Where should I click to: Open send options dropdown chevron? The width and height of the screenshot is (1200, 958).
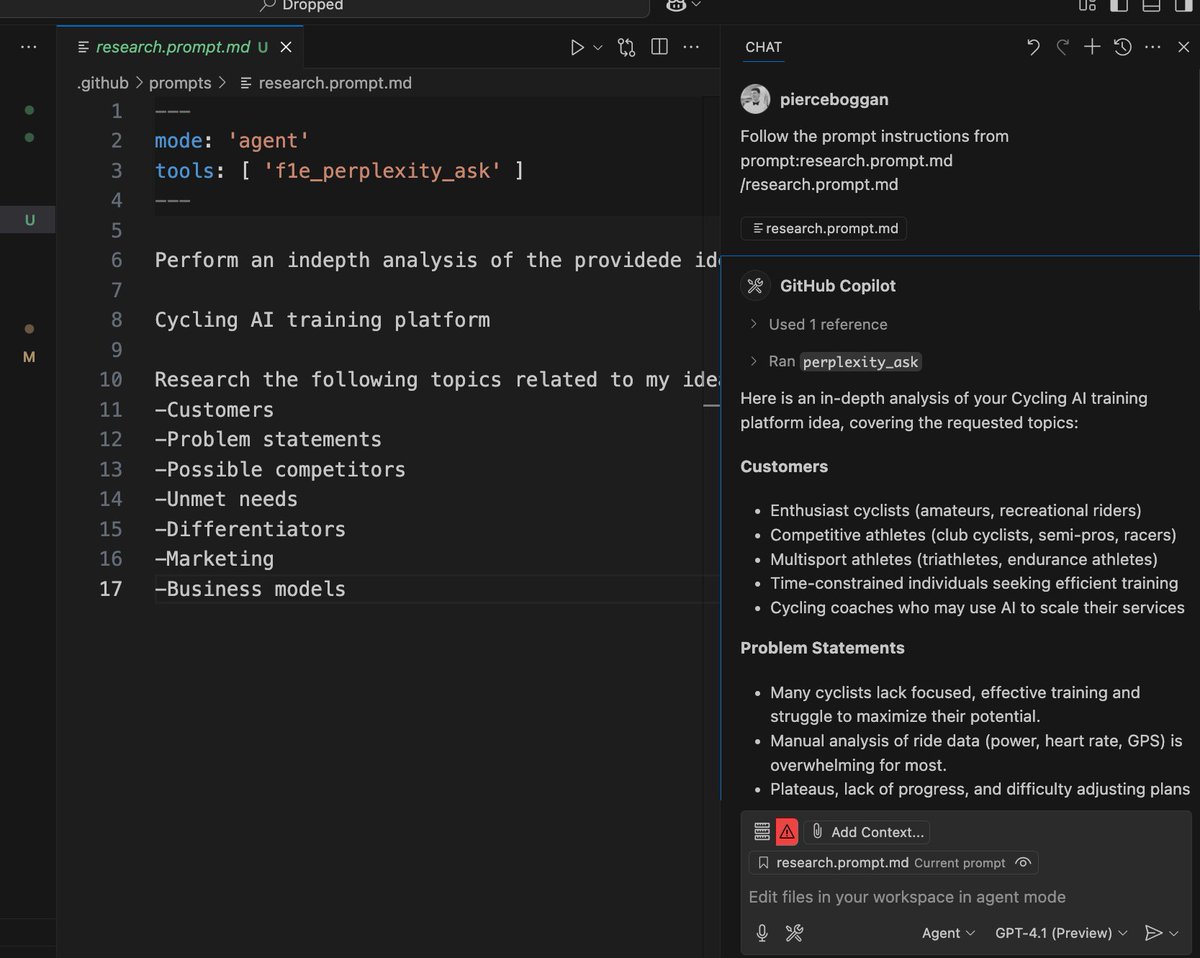point(1174,933)
